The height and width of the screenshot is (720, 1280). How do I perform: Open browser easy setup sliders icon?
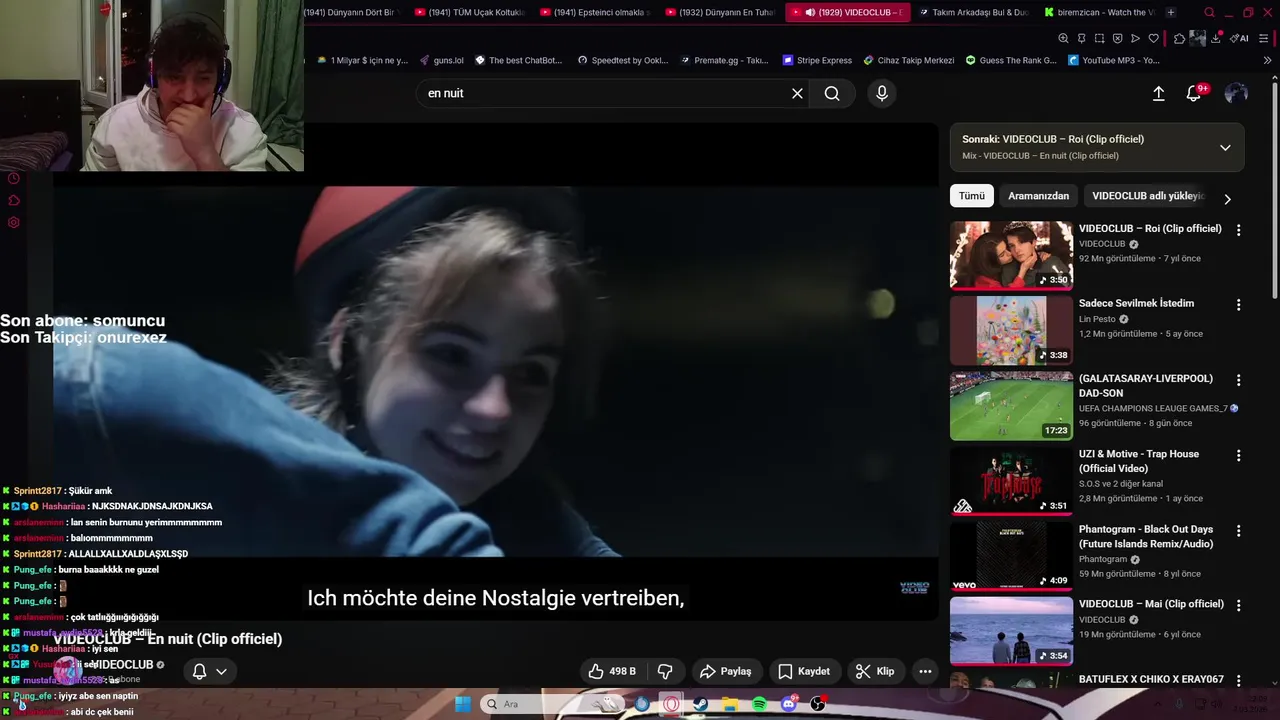click(1264, 38)
